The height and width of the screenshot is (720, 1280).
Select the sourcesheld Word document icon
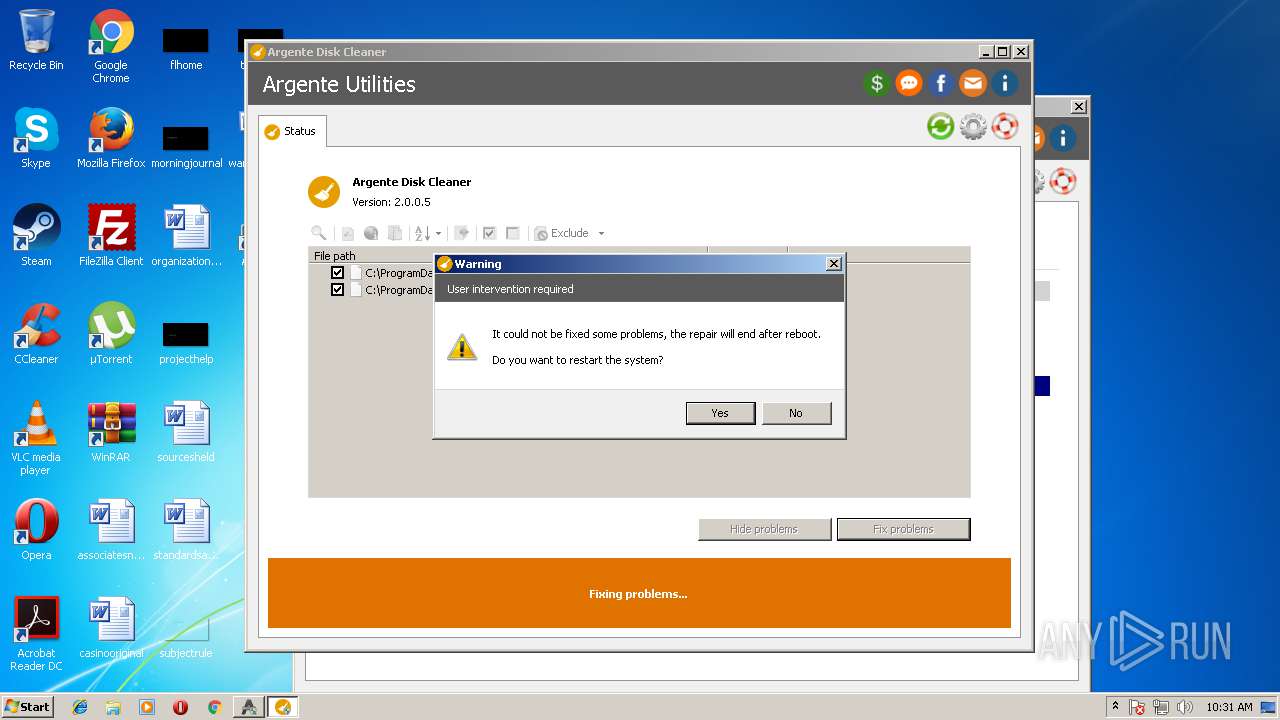tap(186, 432)
